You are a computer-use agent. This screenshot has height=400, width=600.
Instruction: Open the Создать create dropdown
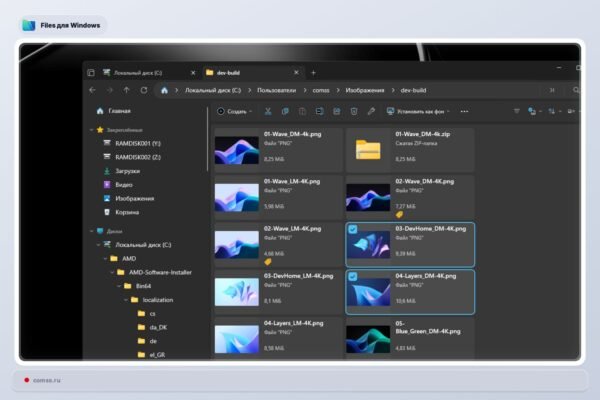235,111
